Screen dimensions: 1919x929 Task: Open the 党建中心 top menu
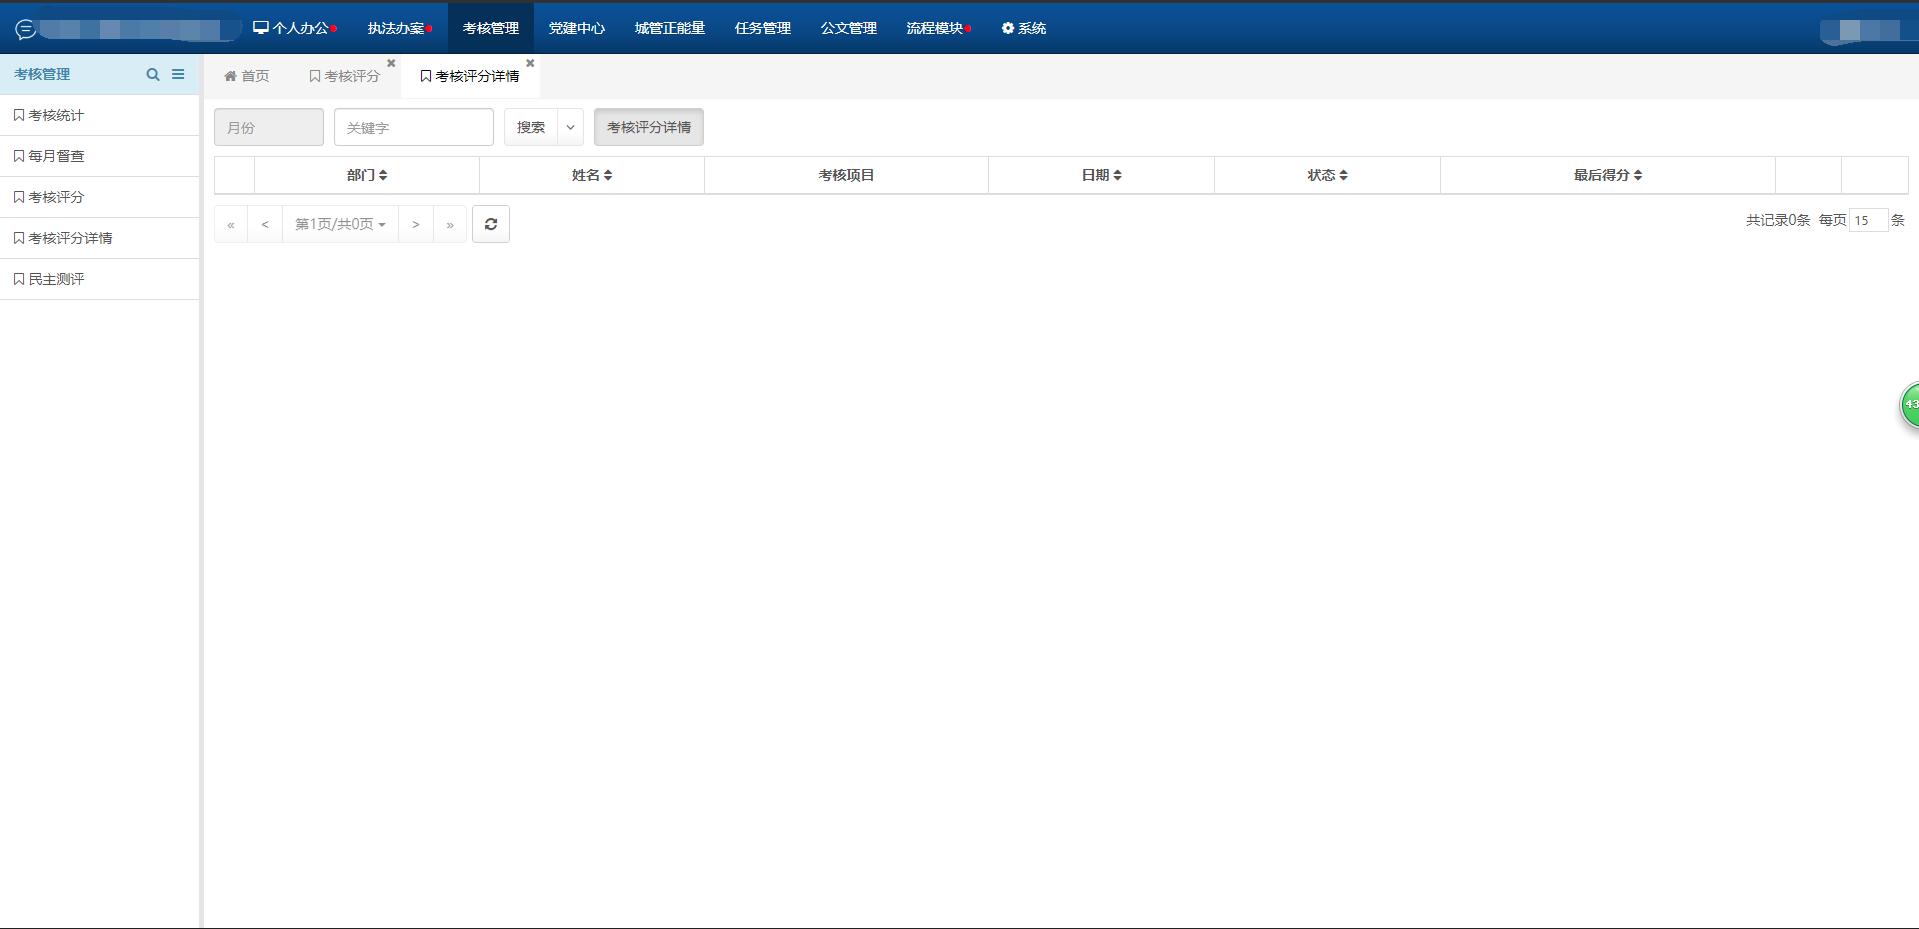point(576,28)
